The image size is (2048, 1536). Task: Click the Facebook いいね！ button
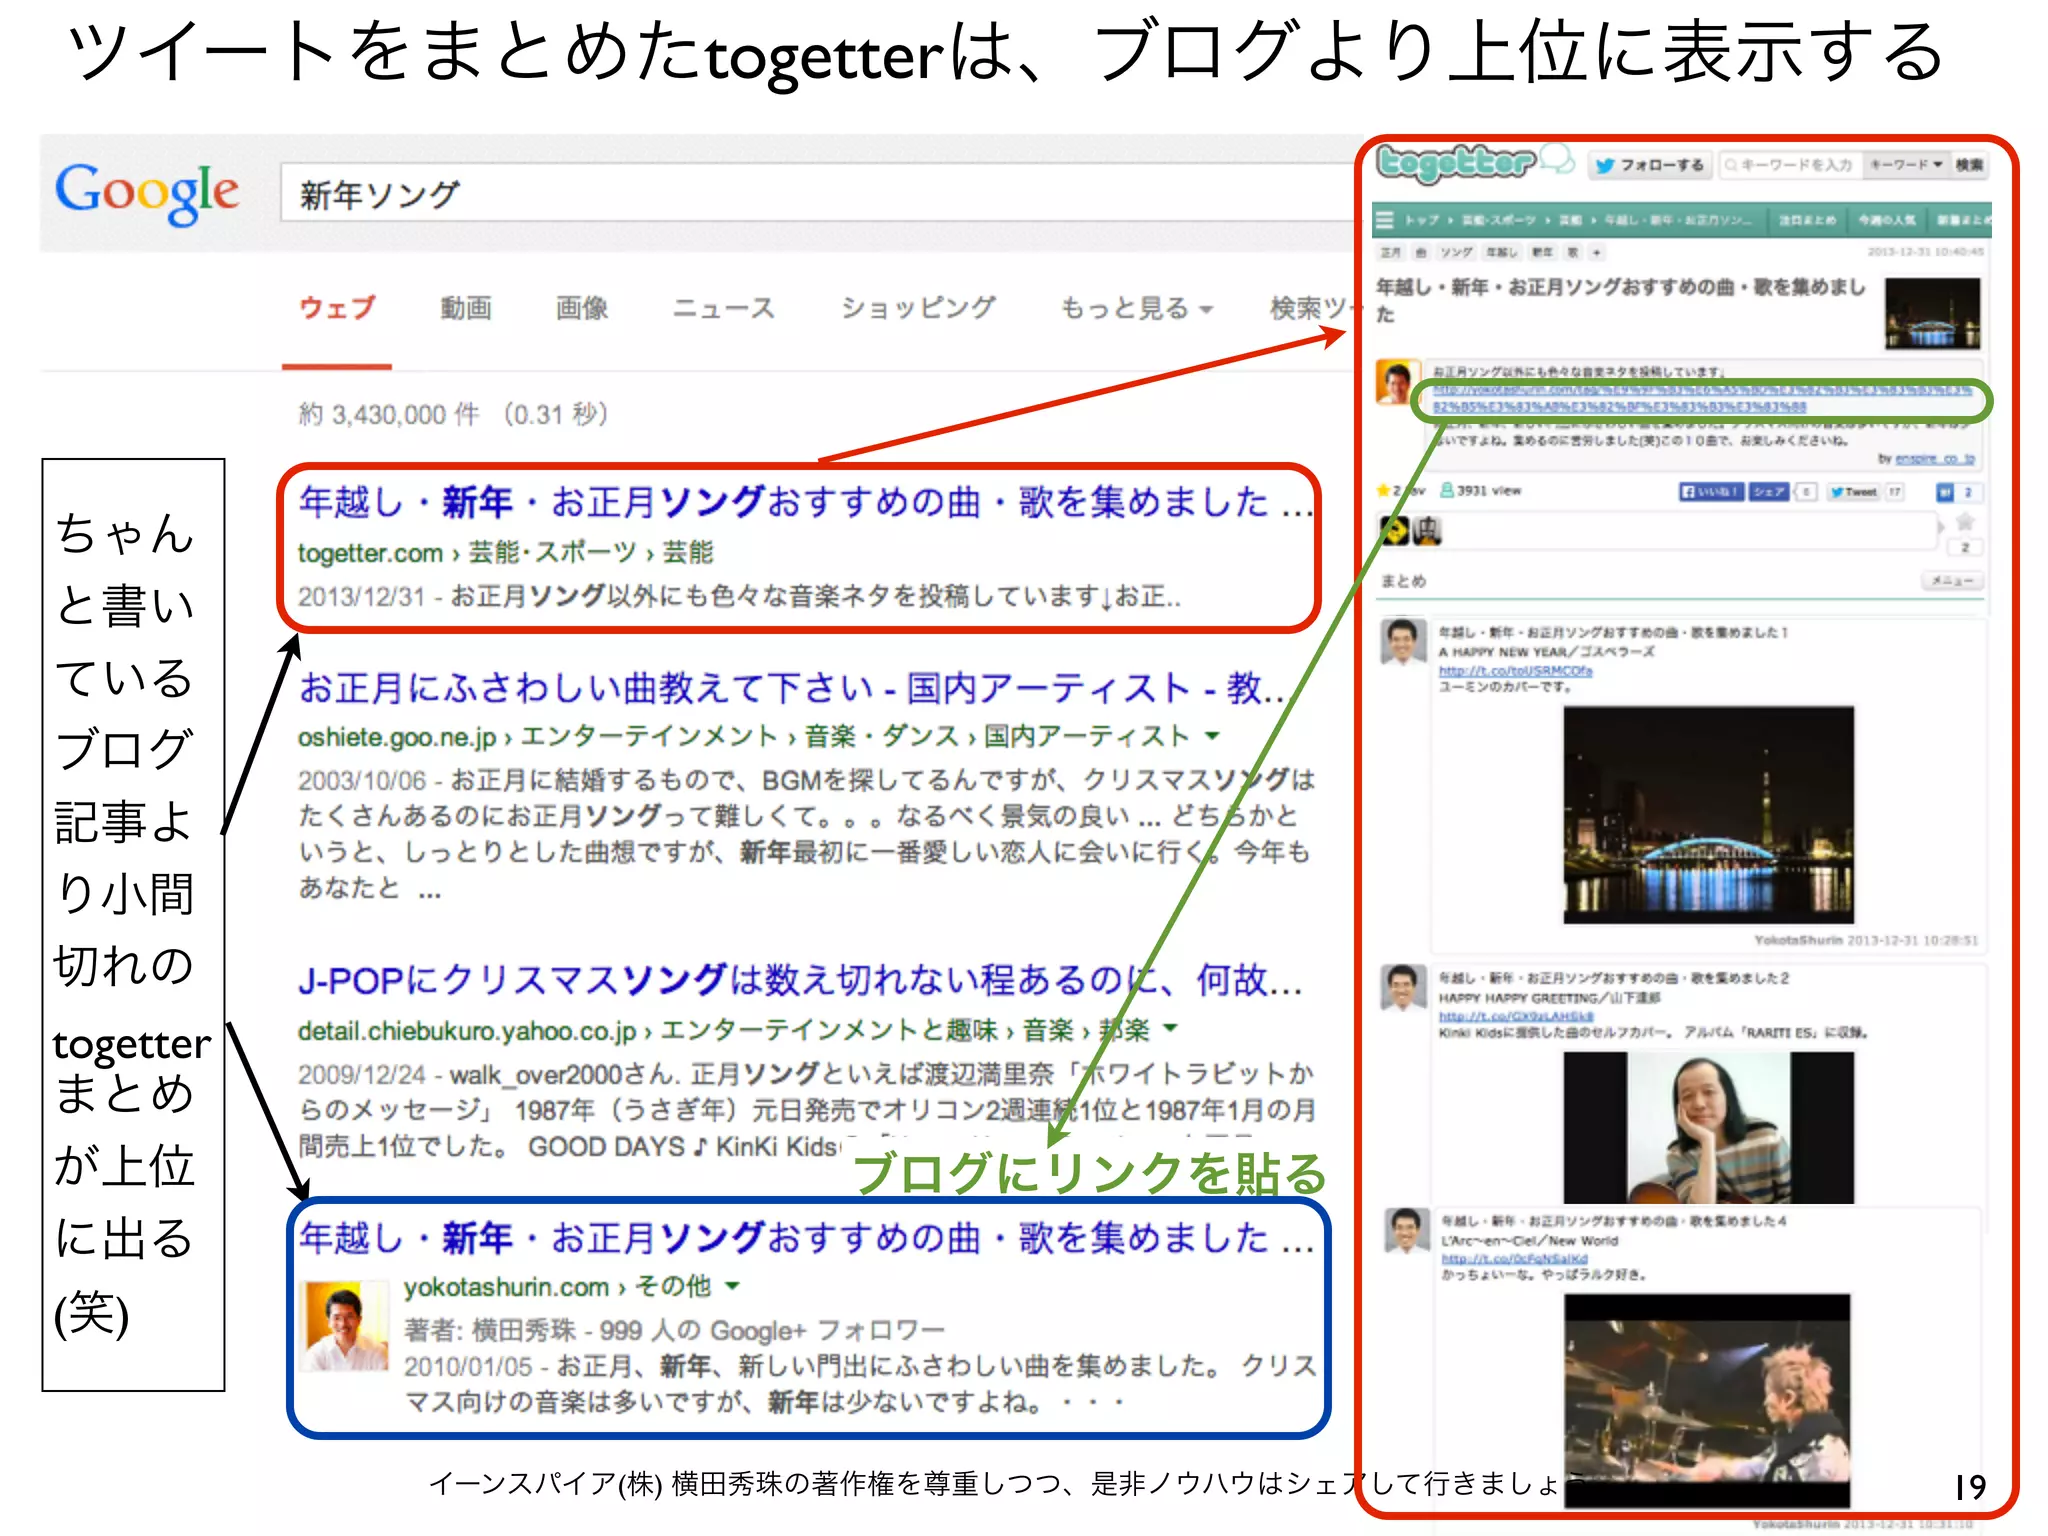1710,492
